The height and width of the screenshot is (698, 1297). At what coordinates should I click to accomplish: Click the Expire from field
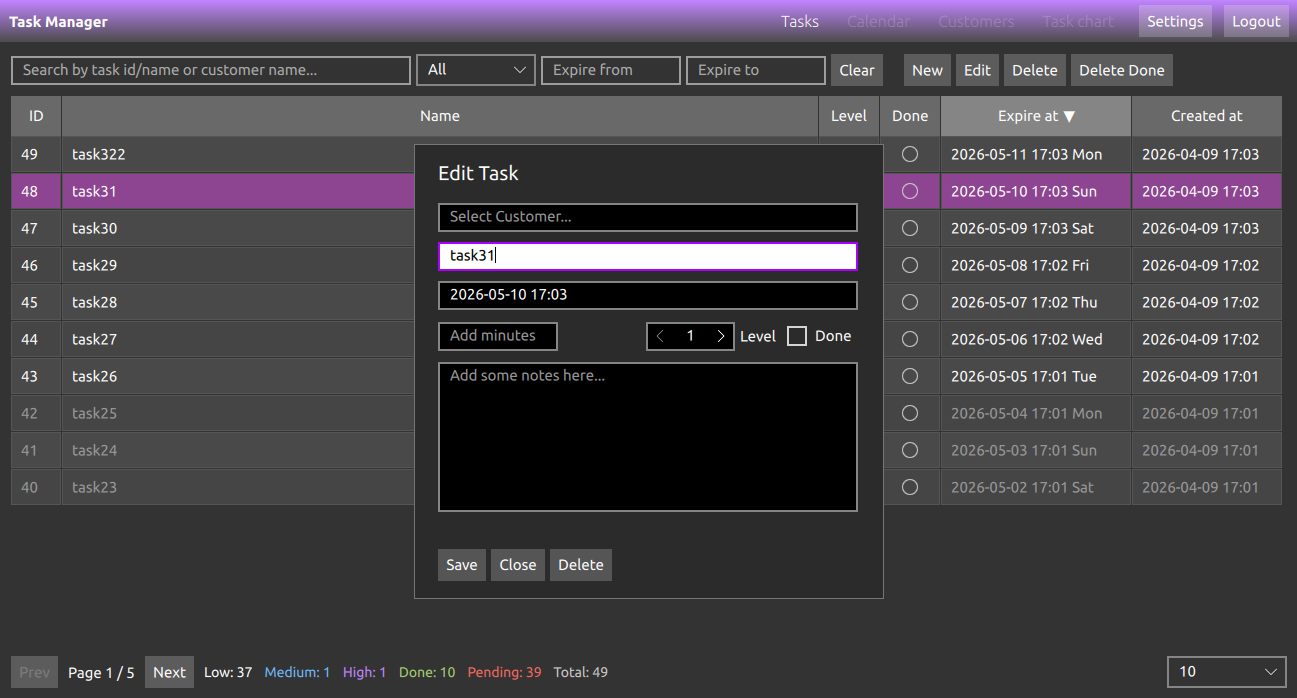click(611, 70)
